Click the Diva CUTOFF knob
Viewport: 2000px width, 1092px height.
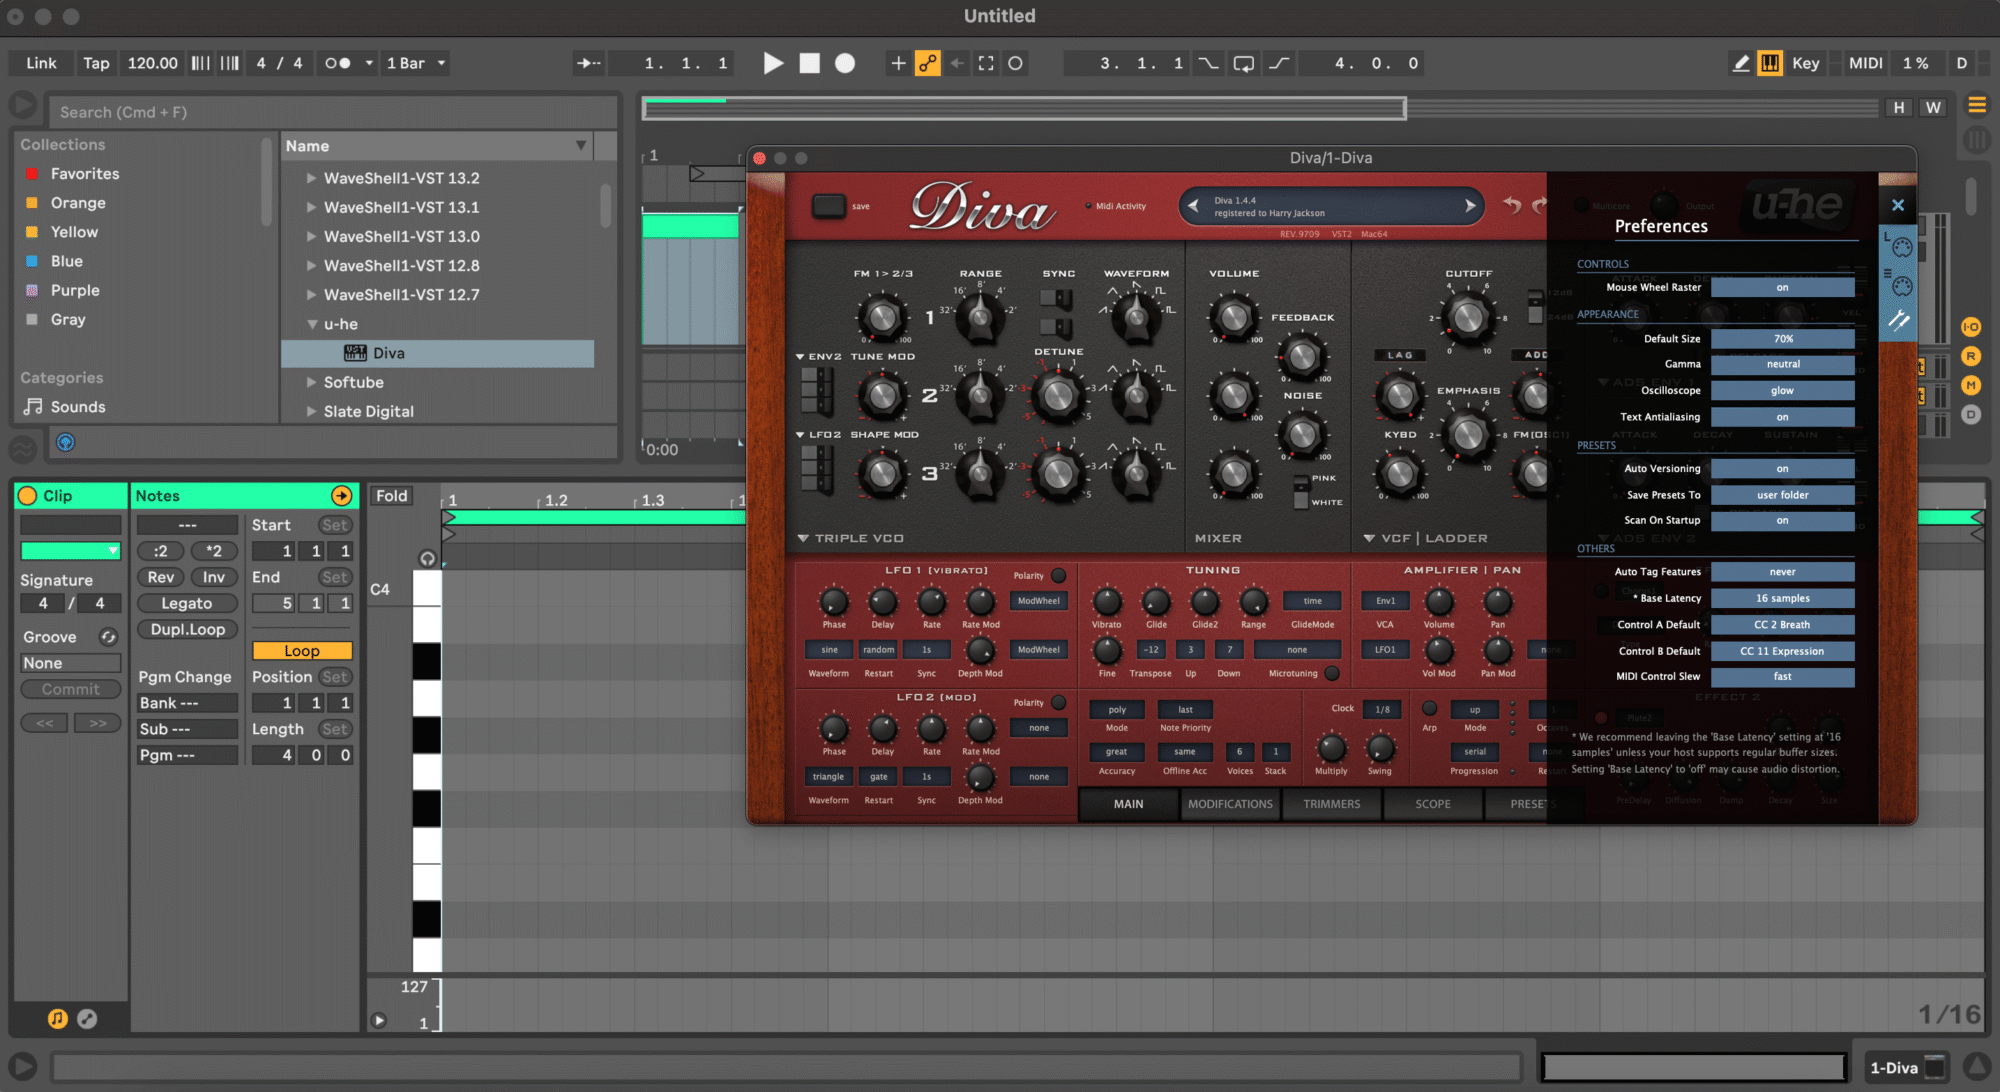point(1468,317)
